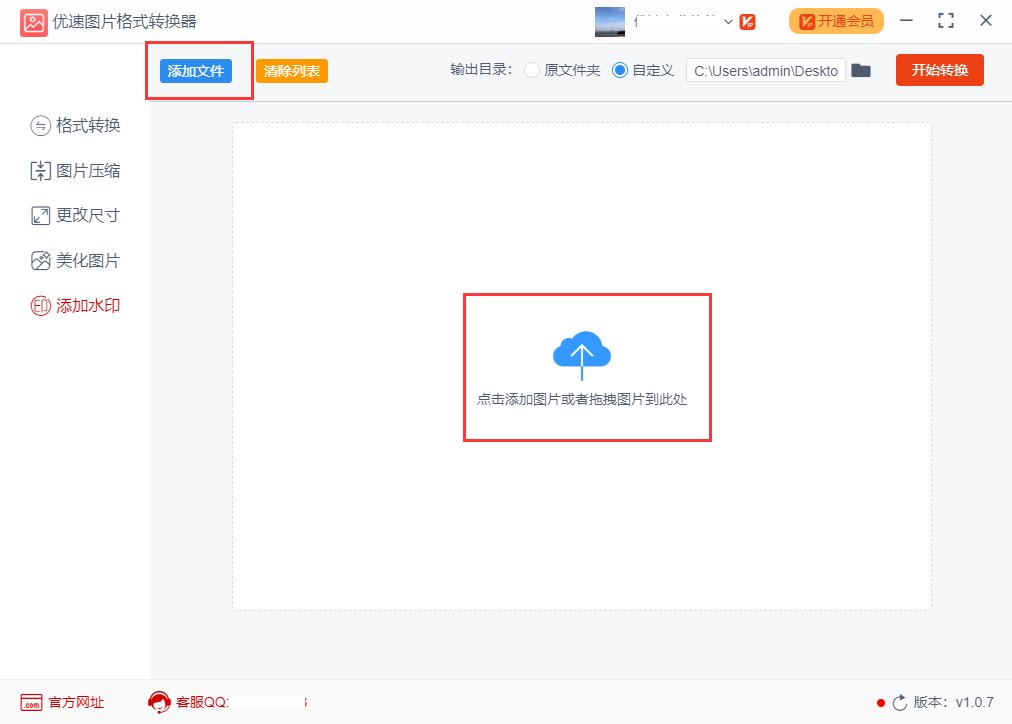The width and height of the screenshot is (1012, 724).
Task: Clear the list via 清除列表 button
Action: (291, 70)
